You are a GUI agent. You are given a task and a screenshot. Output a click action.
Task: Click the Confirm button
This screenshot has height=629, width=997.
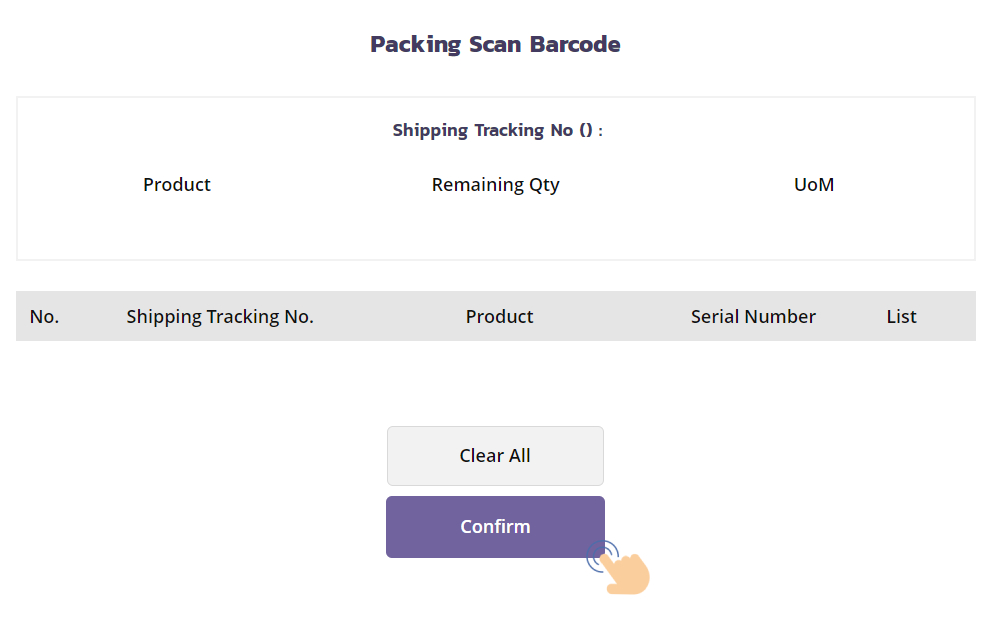click(x=495, y=527)
